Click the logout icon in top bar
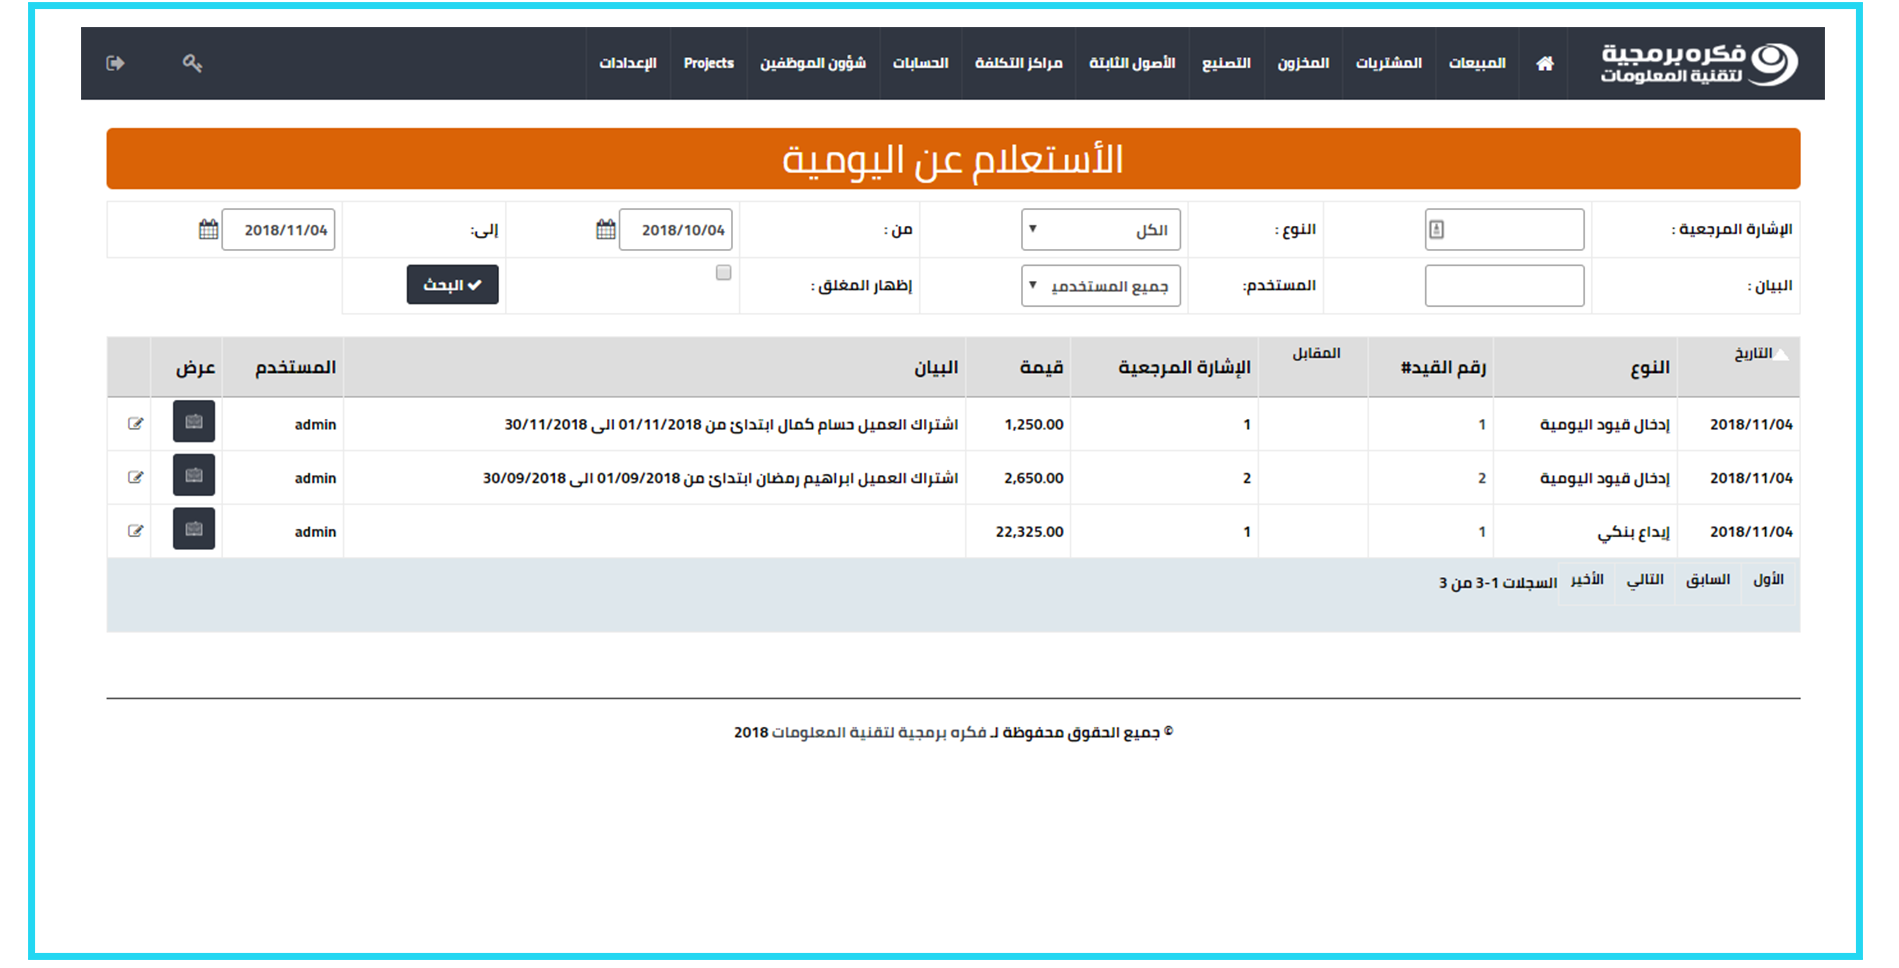Image resolution: width=1899 pixels, height=968 pixels. tap(115, 63)
